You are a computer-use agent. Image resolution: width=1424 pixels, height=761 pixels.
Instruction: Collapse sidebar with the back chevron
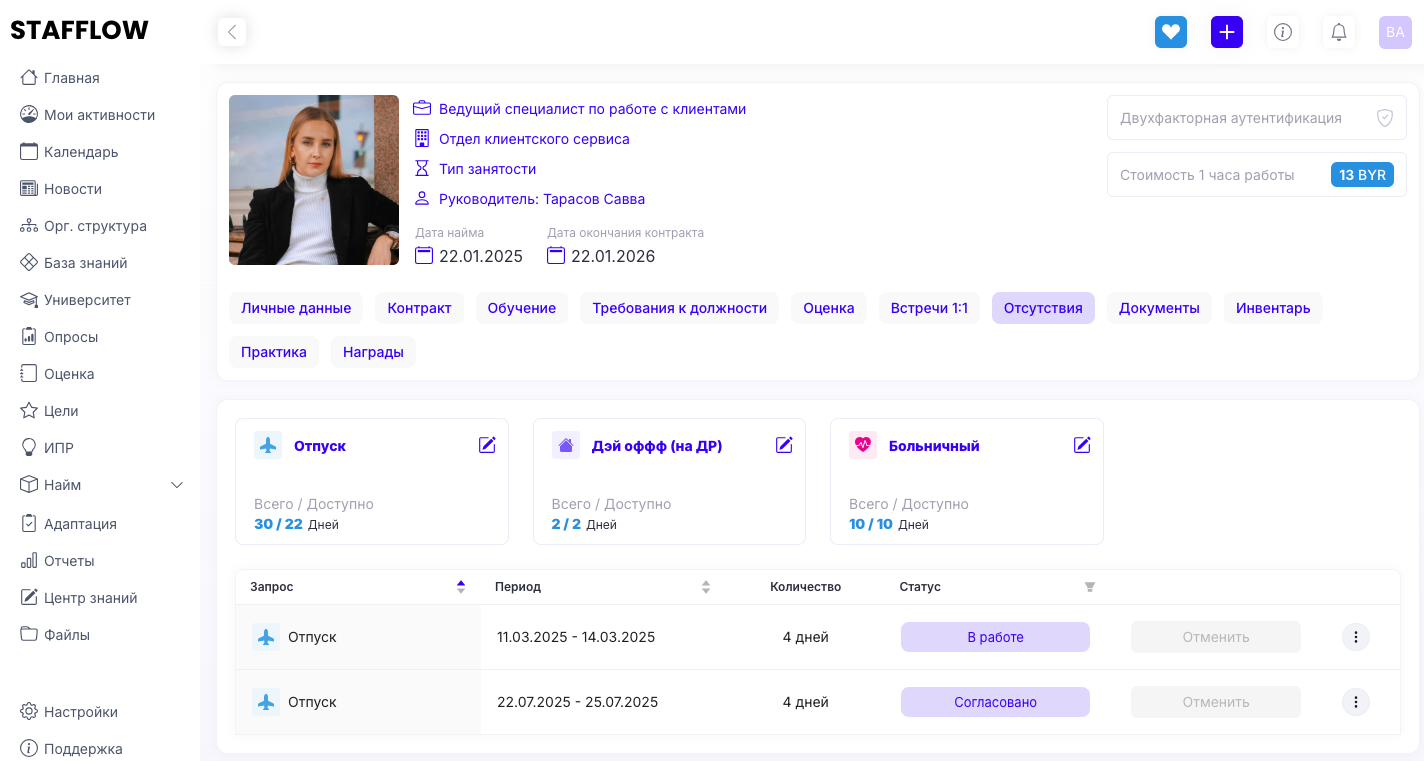(232, 32)
